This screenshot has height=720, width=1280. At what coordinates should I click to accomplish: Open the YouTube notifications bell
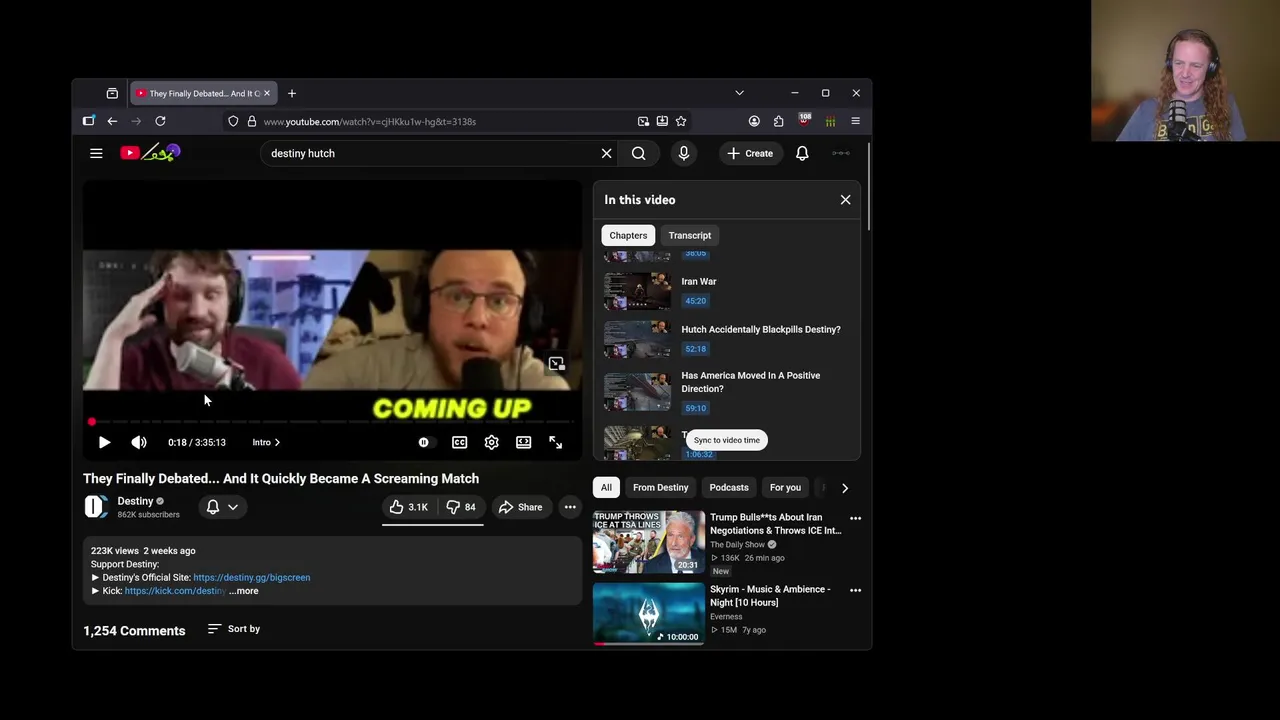pyautogui.click(x=802, y=153)
